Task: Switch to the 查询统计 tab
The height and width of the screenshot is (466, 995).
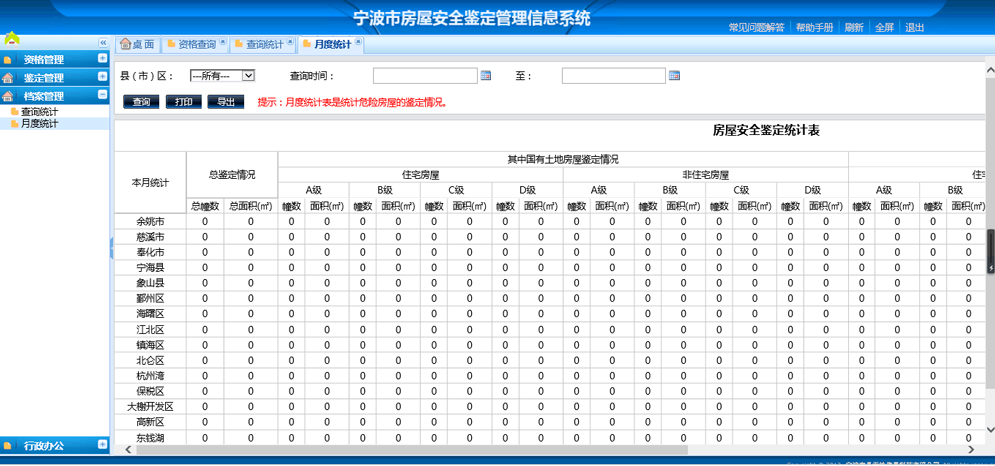Action: tap(264, 45)
